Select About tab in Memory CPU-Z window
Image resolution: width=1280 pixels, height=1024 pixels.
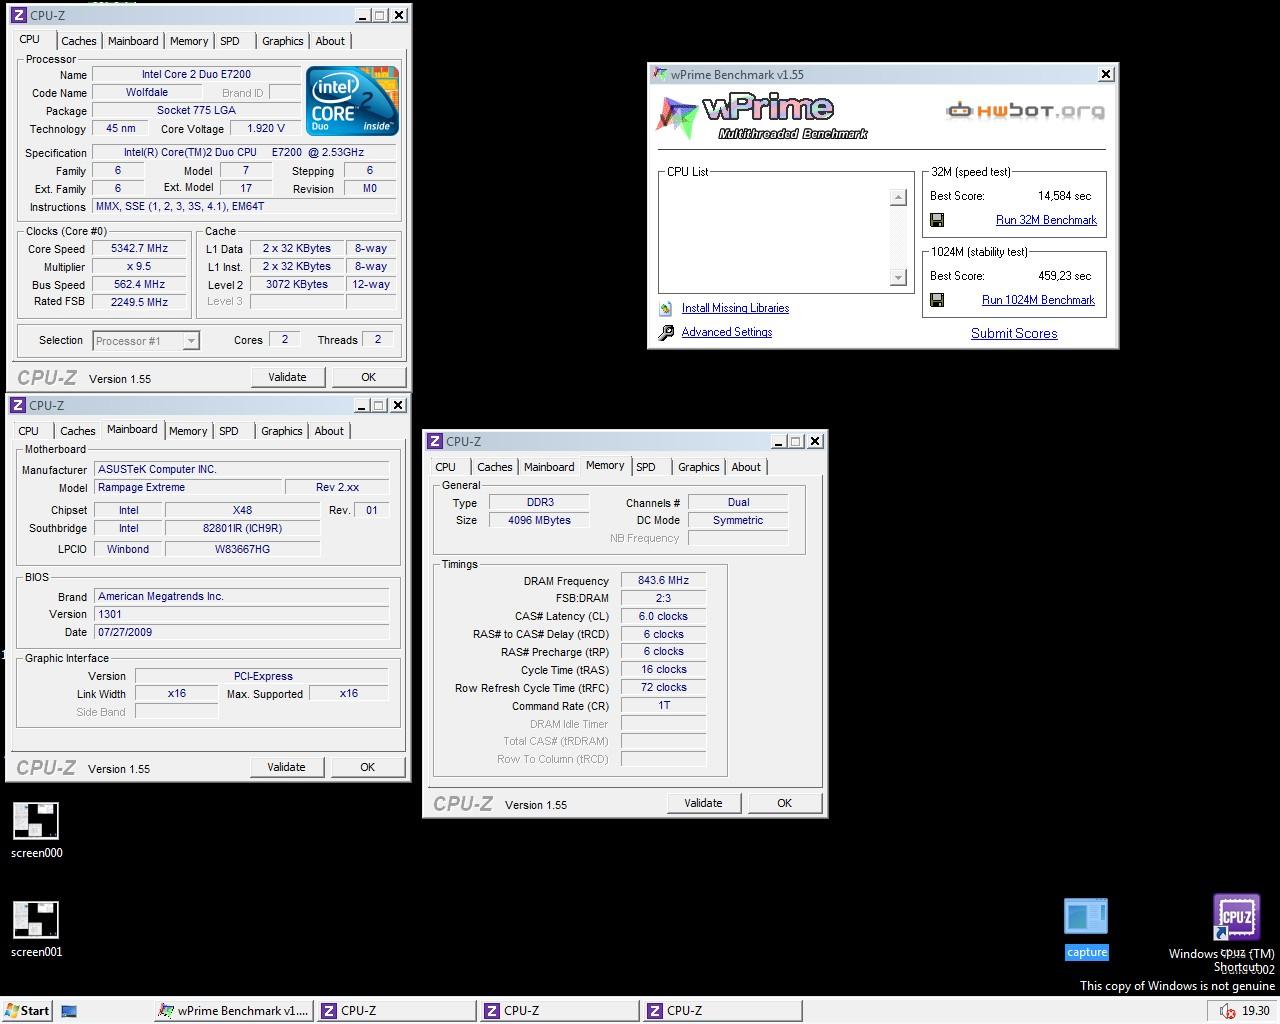[746, 467]
